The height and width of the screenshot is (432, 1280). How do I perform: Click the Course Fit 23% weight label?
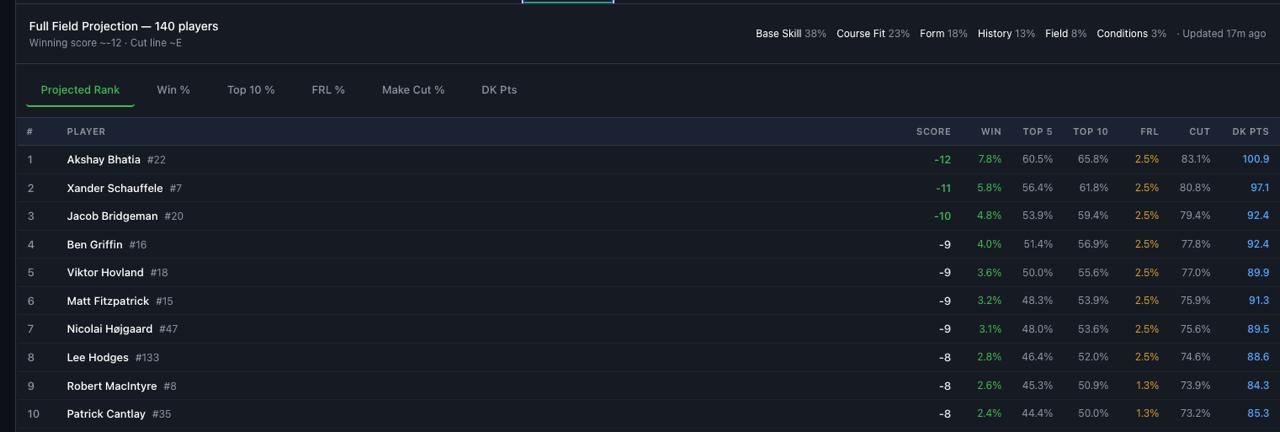tap(872, 34)
